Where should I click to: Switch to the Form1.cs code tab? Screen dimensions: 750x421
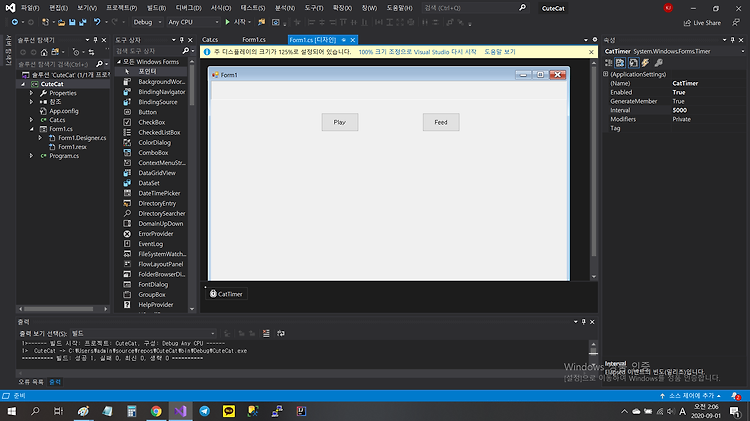click(x=254, y=40)
